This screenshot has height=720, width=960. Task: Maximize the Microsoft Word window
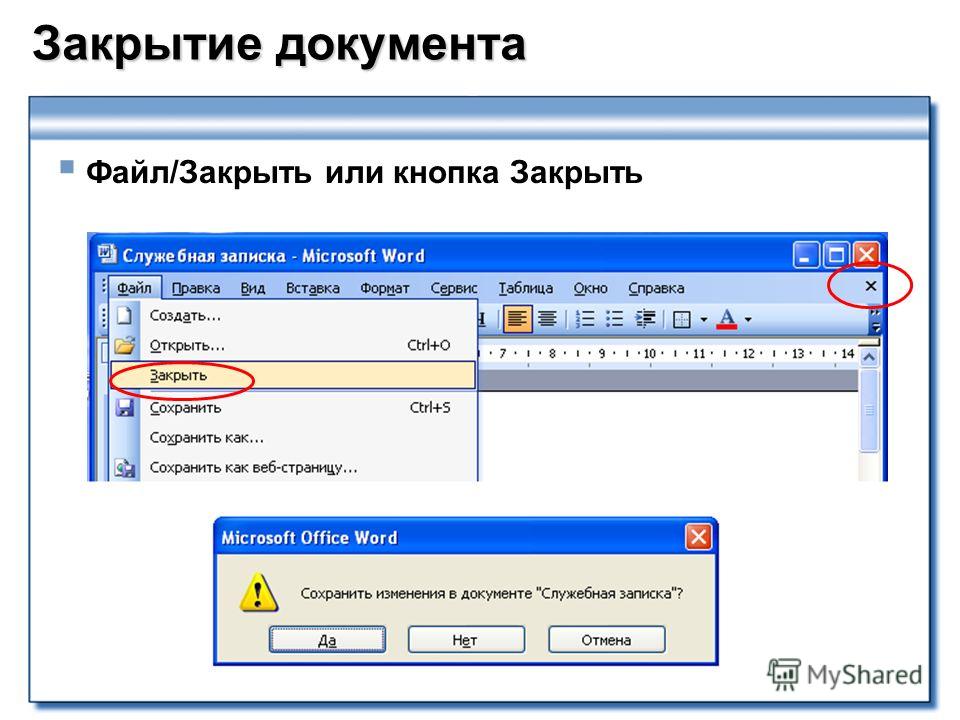(x=836, y=255)
